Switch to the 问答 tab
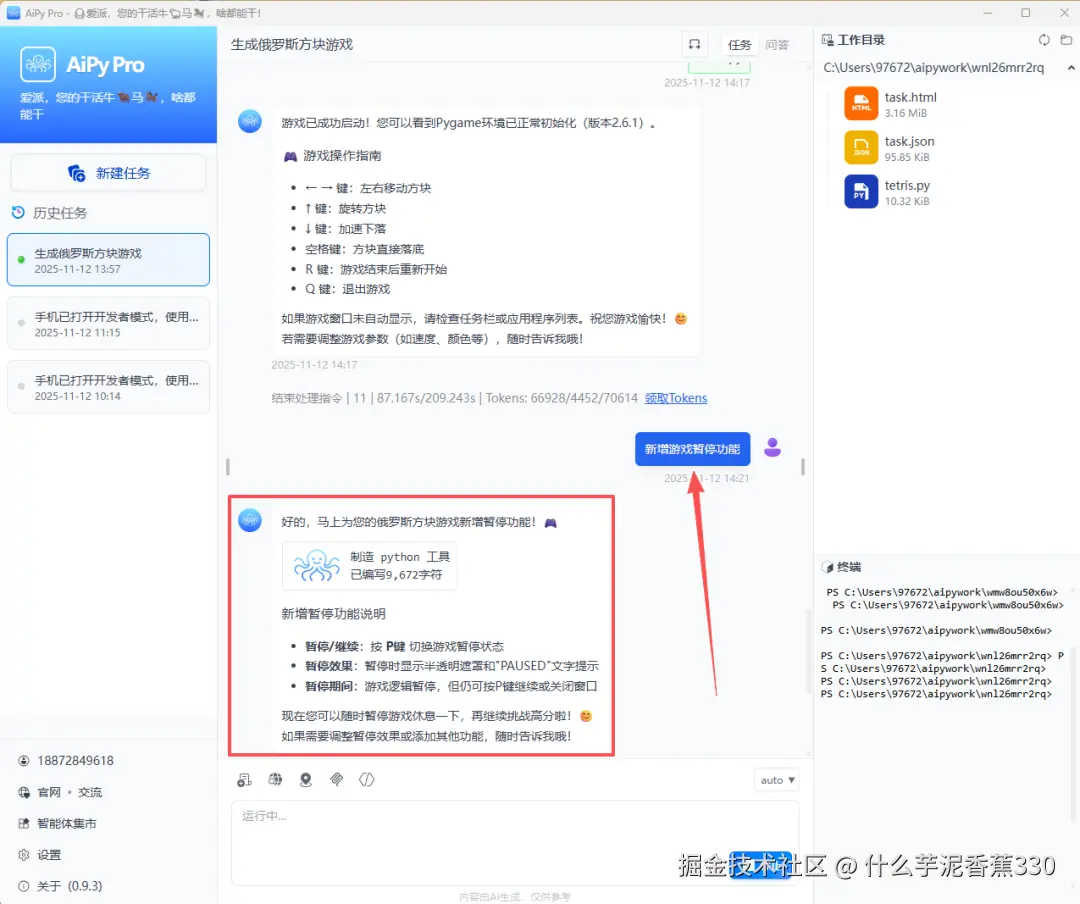Image resolution: width=1080 pixels, height=904 pixels. coord(779,44)
